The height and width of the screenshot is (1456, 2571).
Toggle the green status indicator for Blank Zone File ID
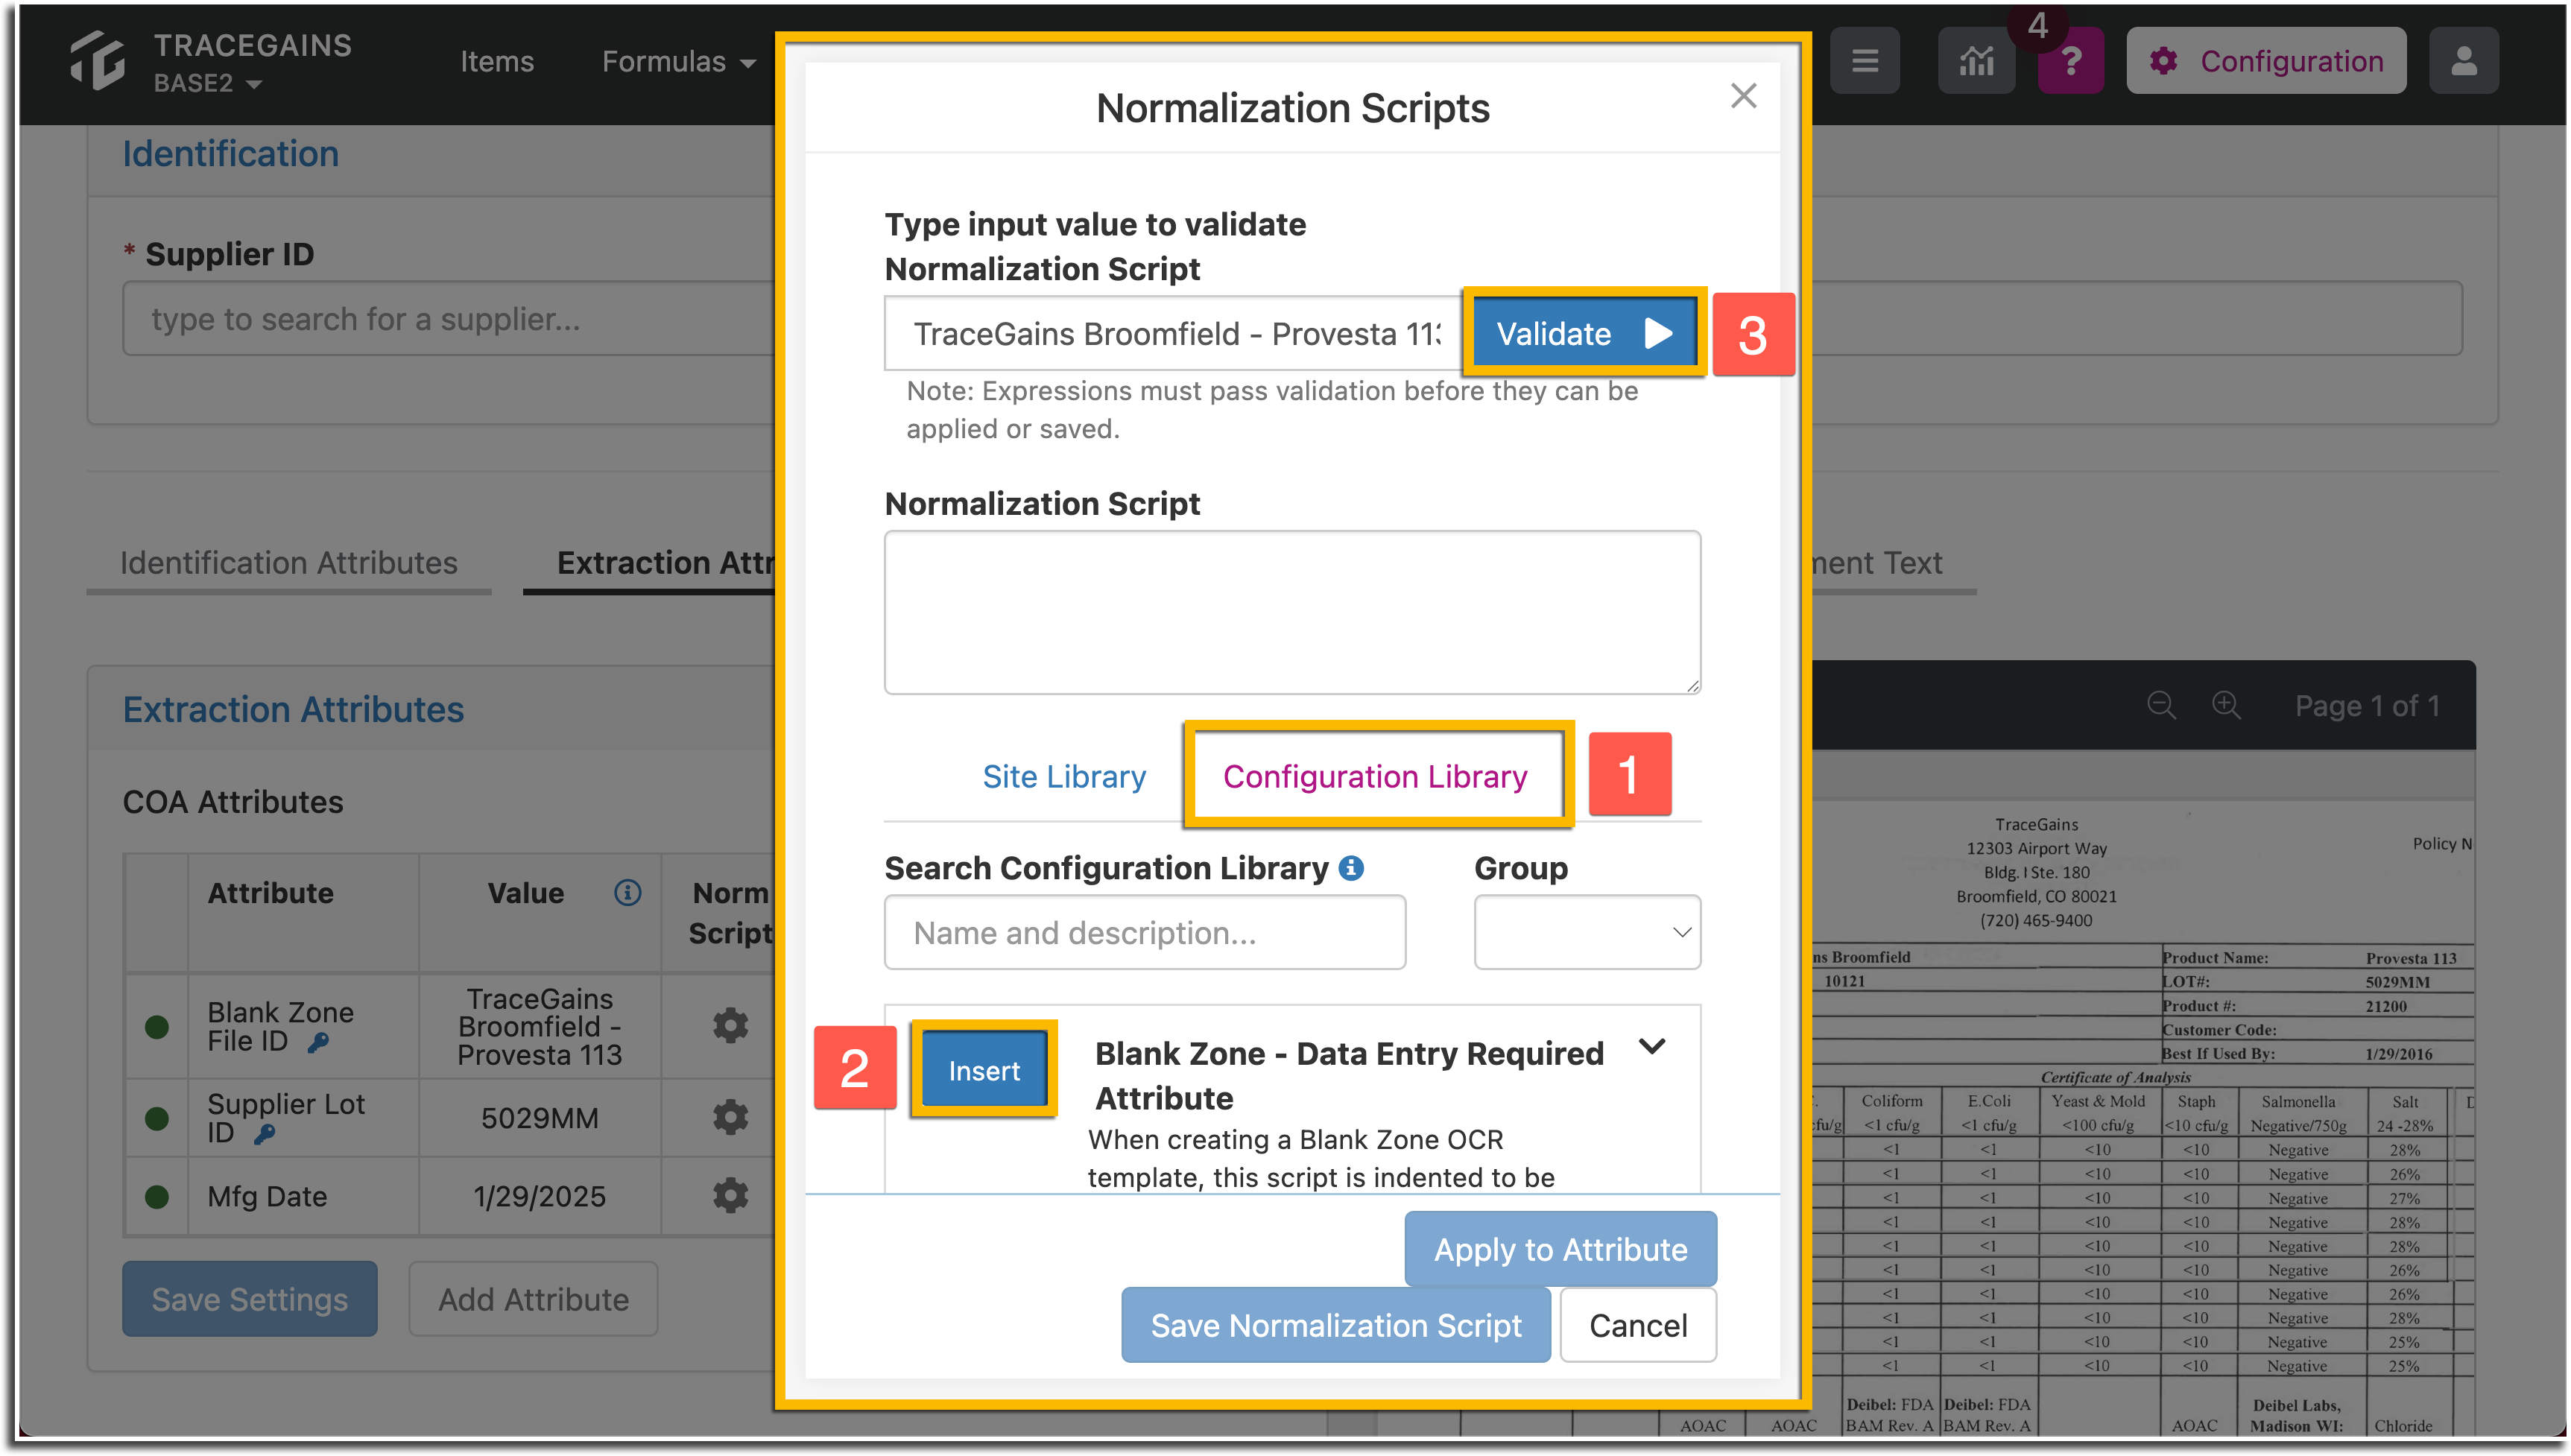[x=157, y=1025]
